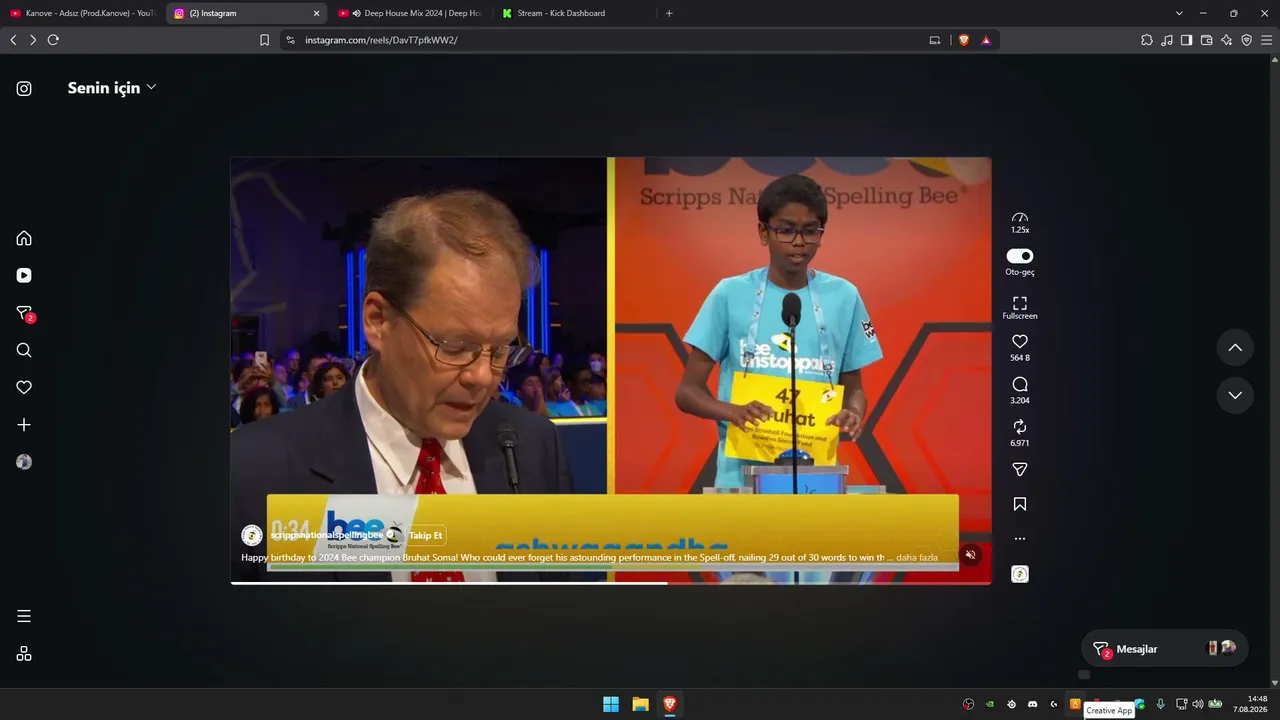Bookmark this page from the address bar
Image resolution: width=1280 pixels, height=720 pixels.
tap(264, 40)
